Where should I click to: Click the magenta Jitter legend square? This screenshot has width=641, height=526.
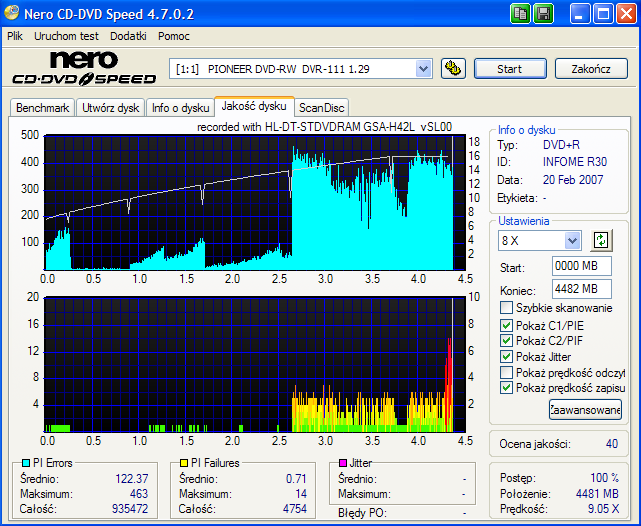(342, 463)
